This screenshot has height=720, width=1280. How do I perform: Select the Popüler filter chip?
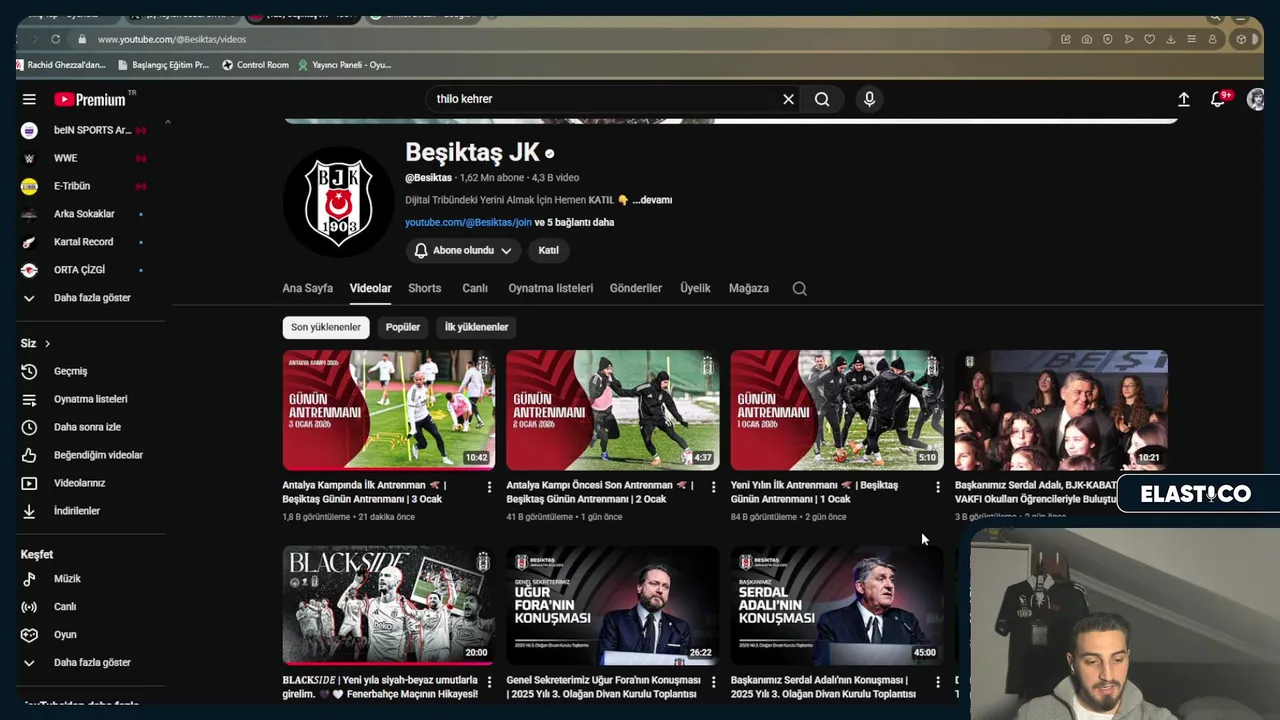(x=403, y=327)
